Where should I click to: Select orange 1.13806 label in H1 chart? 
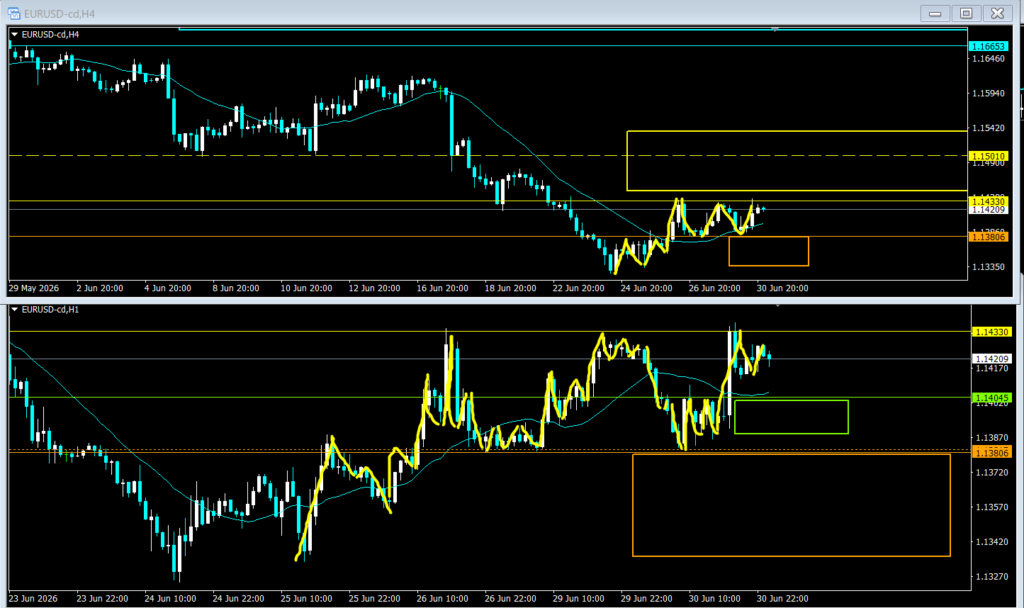(992, 453)
